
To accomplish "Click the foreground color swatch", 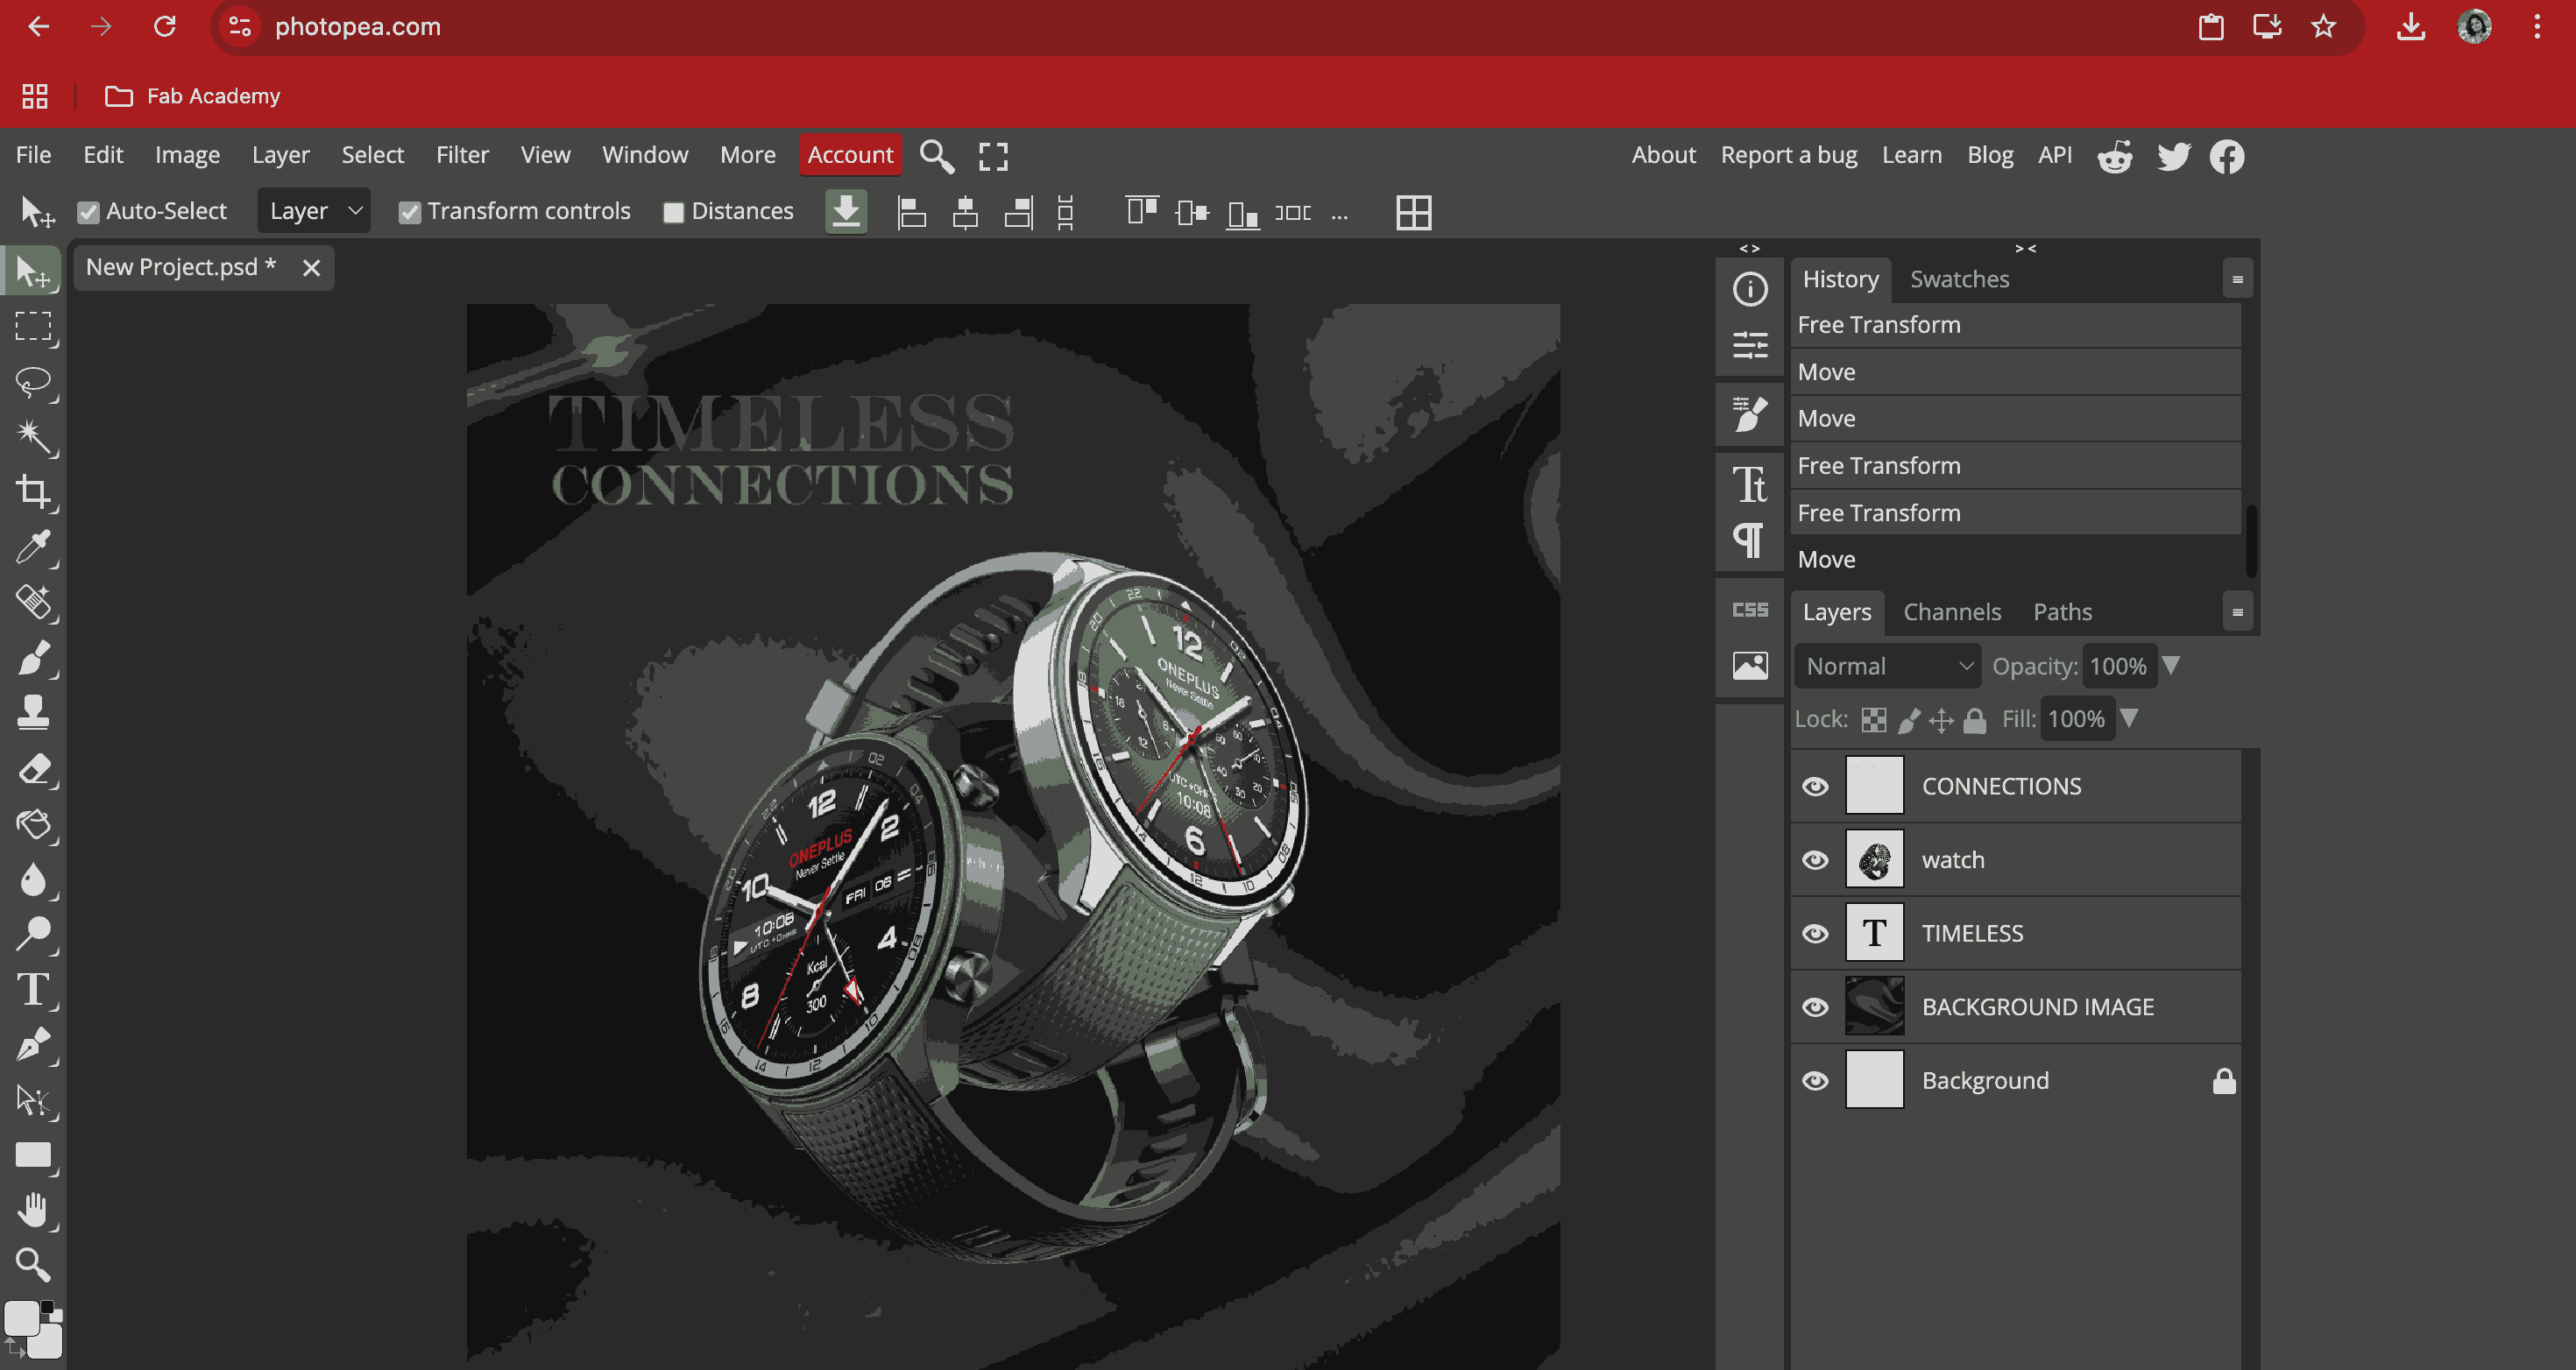I will (20, 1318).
